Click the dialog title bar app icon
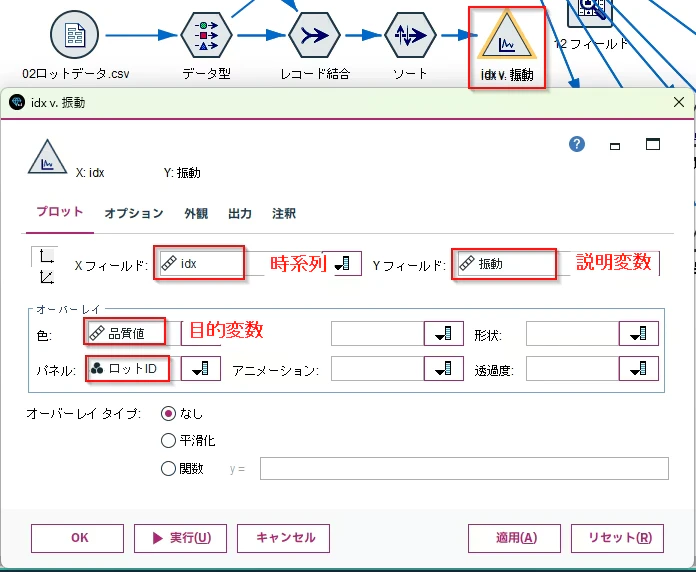This screenshot has width=696, height=572. click(x=17, y=103)
